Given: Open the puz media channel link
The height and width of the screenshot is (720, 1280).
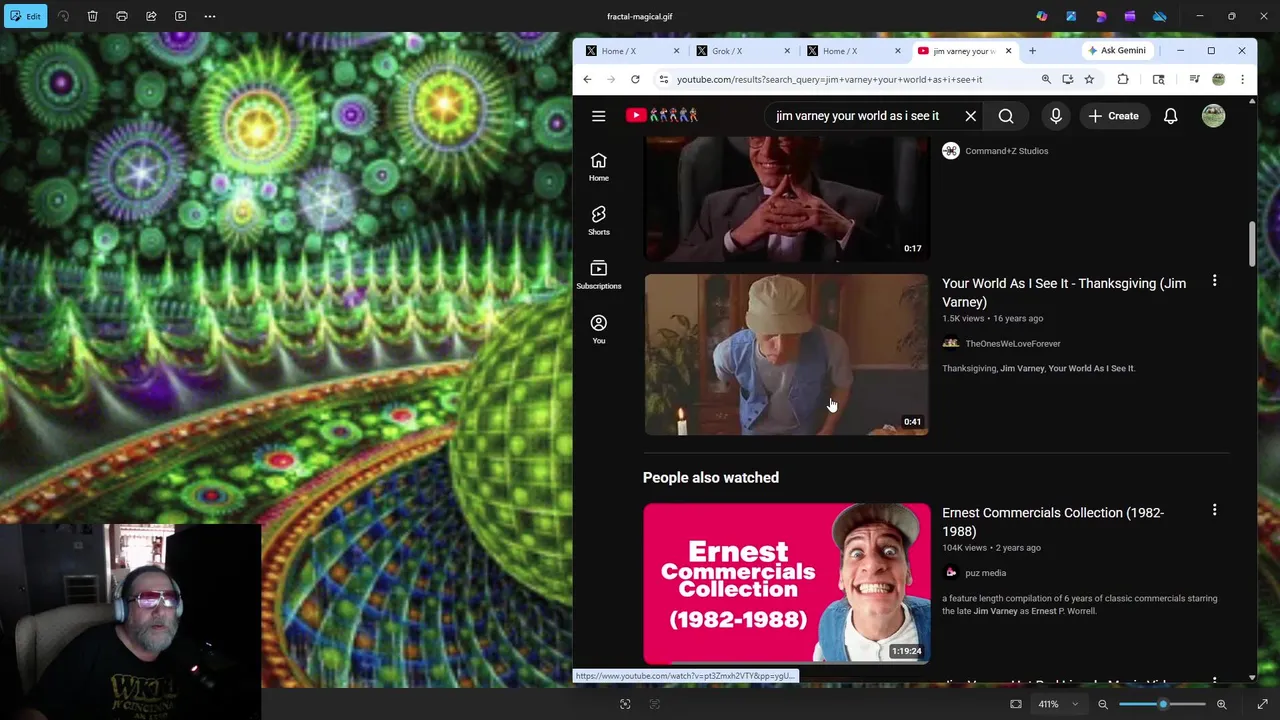Looking at the screenshot, I should [x=985, y=573].
